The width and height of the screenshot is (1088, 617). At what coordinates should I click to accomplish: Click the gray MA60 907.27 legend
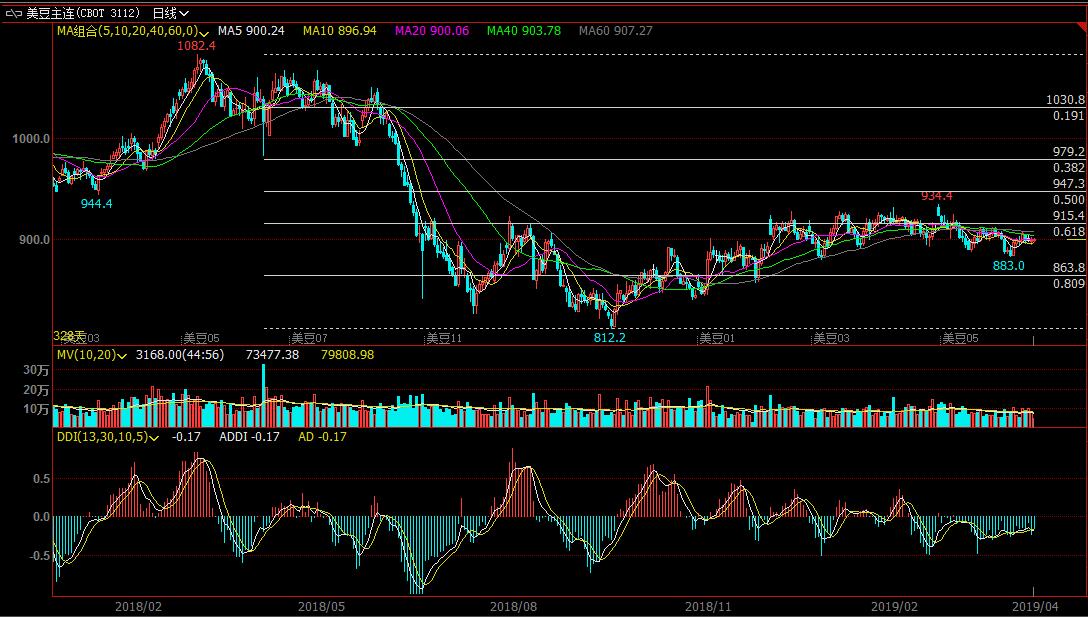pyautogui.click(x=615, y=31)
